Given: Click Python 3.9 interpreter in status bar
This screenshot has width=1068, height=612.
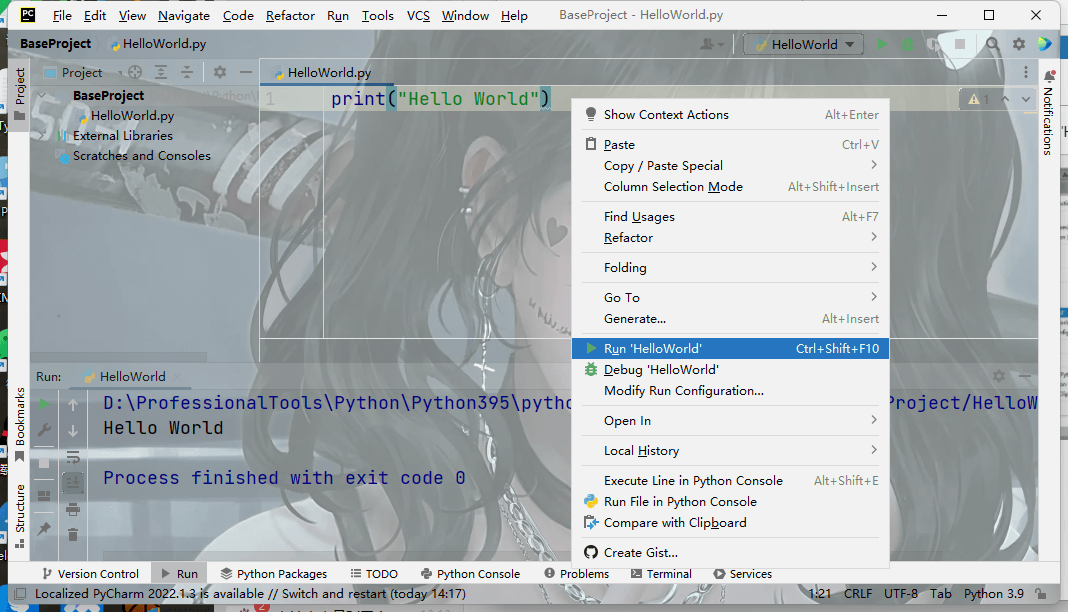Looking at the screenshot, I should click(993, 594).
